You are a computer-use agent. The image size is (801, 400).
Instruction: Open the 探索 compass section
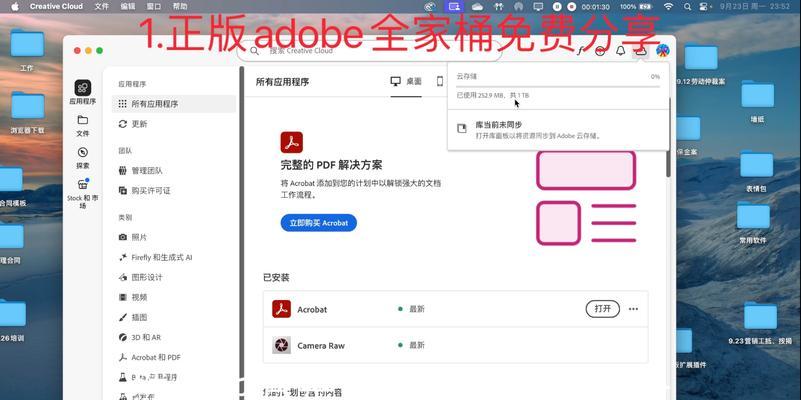83,157
